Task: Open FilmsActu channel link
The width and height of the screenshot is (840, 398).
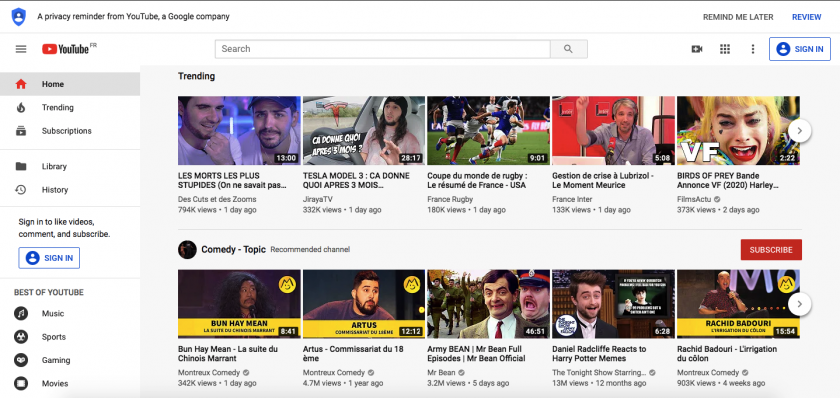Action: click(x=695, y=199)
